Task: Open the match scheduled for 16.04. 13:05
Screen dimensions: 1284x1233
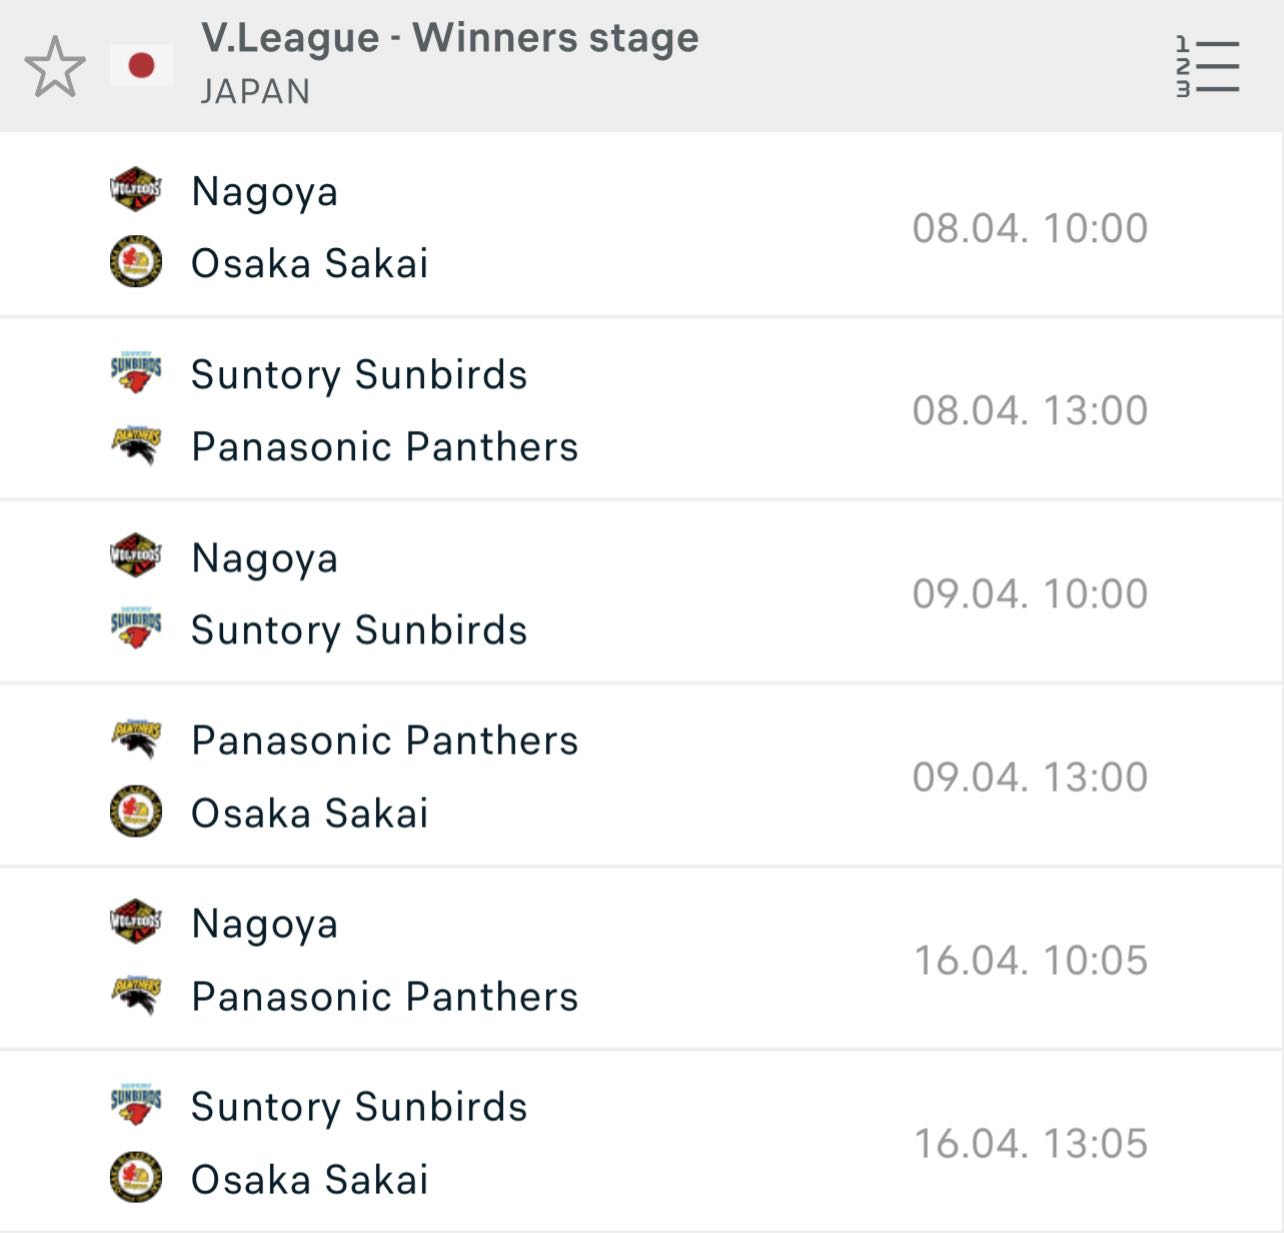Action: [641, 1141]
